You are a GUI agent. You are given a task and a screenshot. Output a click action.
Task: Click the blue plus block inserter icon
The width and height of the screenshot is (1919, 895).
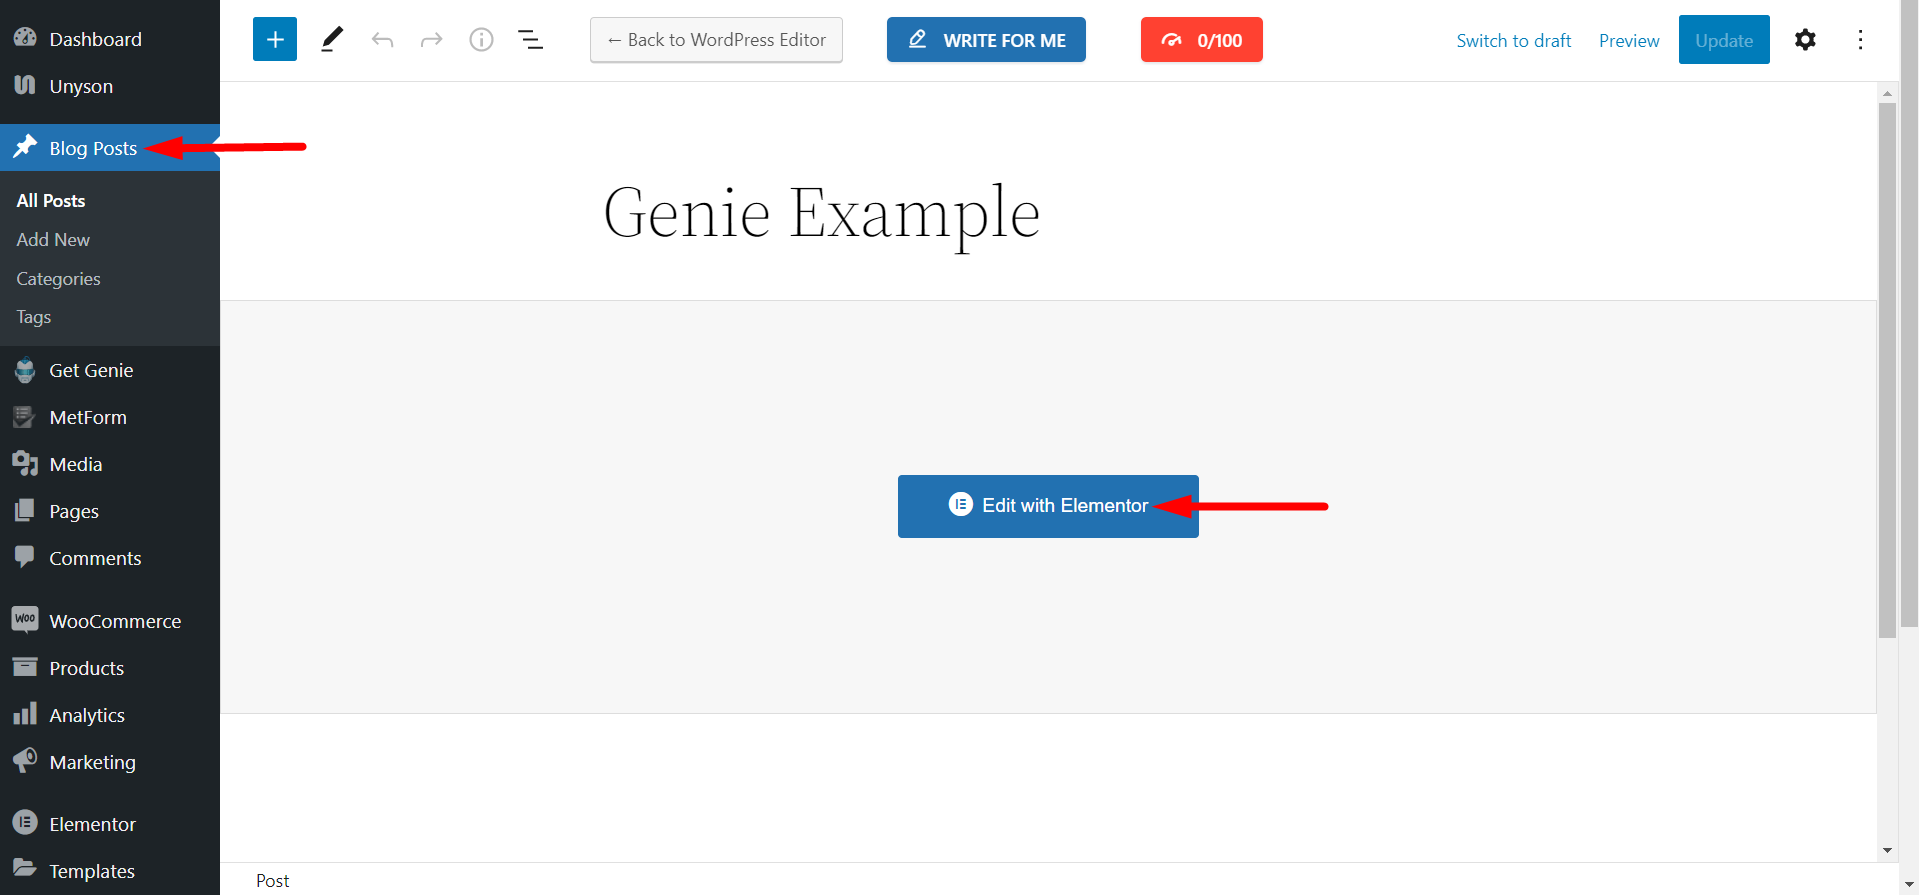(x=275, y=40)
